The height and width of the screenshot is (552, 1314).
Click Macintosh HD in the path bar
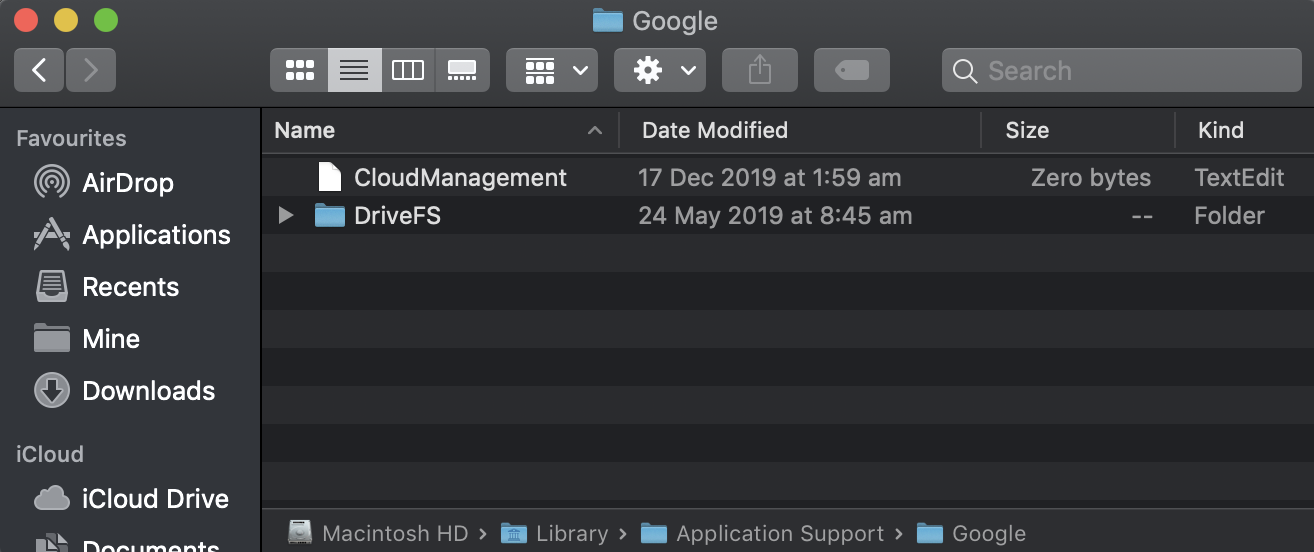point(395,534)
